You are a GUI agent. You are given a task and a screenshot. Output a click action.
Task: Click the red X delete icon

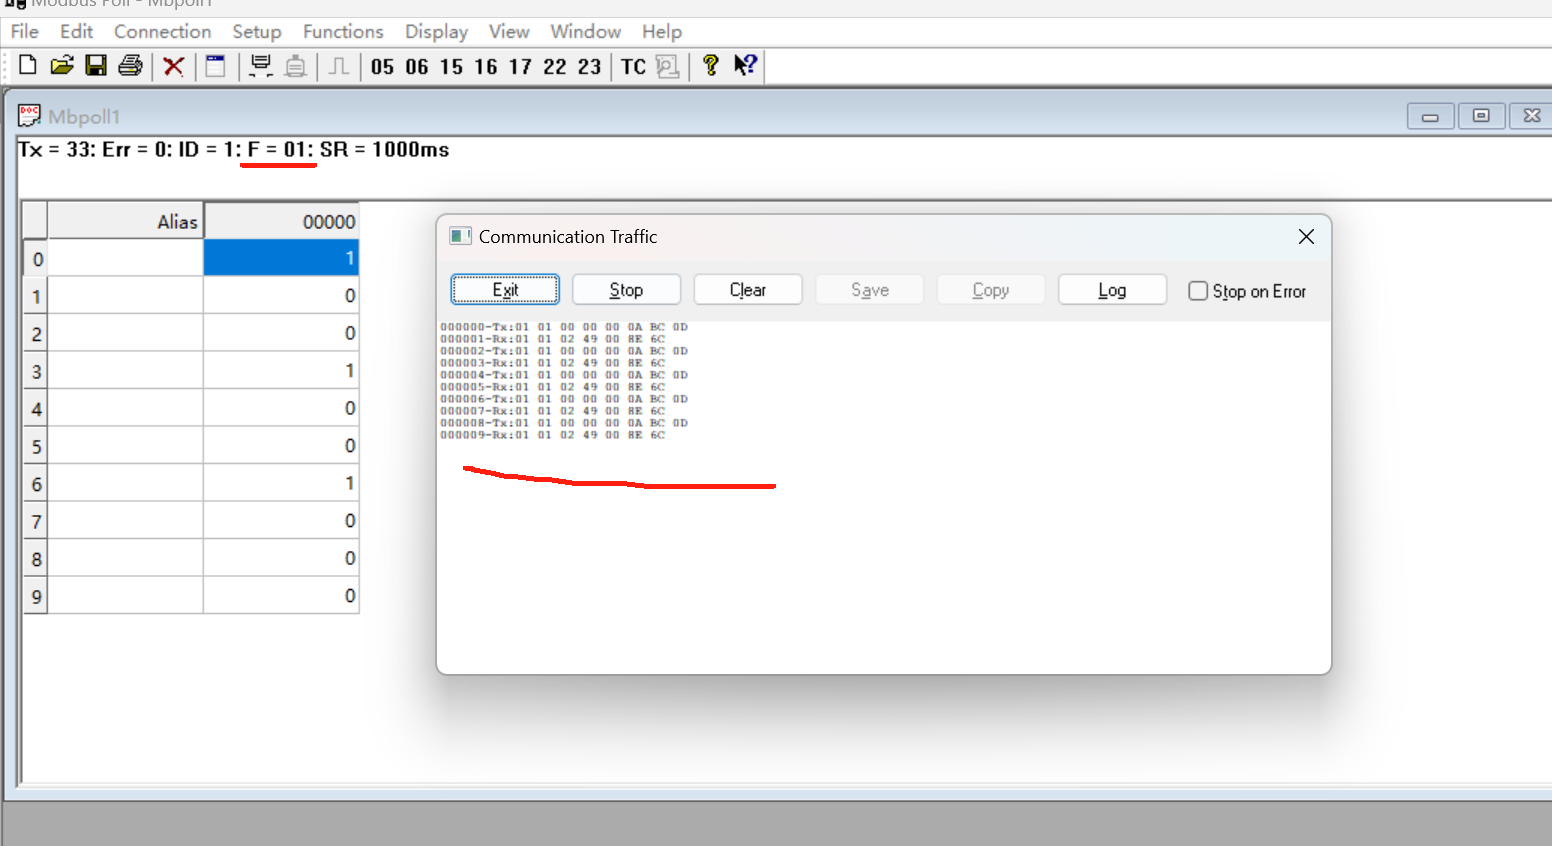pos(174,67)
